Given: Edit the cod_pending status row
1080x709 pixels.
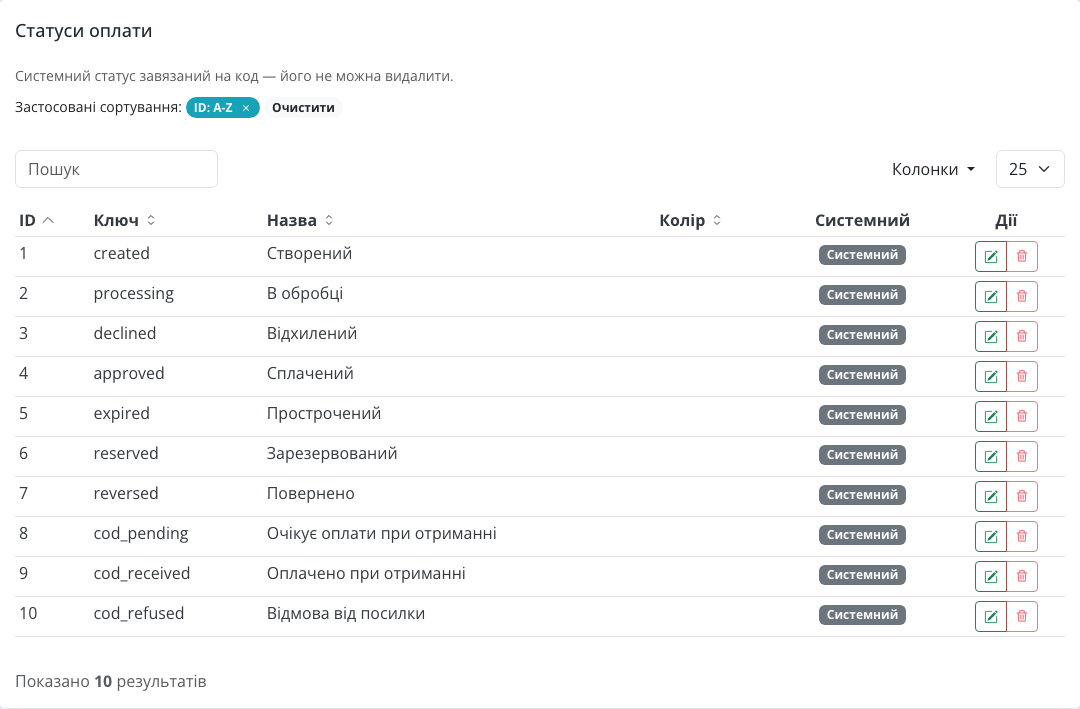Looking at the screenshot, I should (x=990, y=536).
